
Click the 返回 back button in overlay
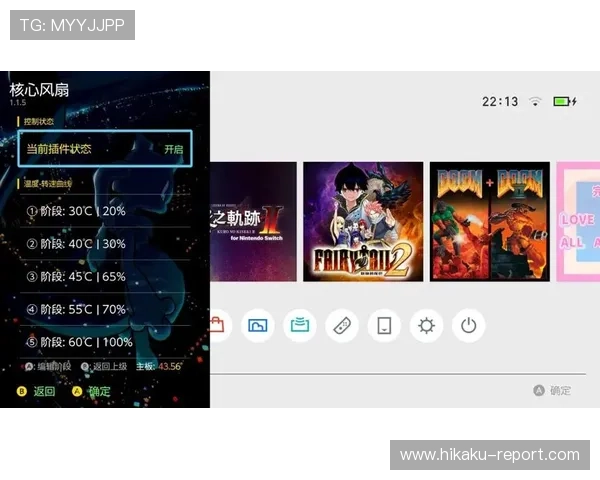pyautogui.click(x=36, y=391)
